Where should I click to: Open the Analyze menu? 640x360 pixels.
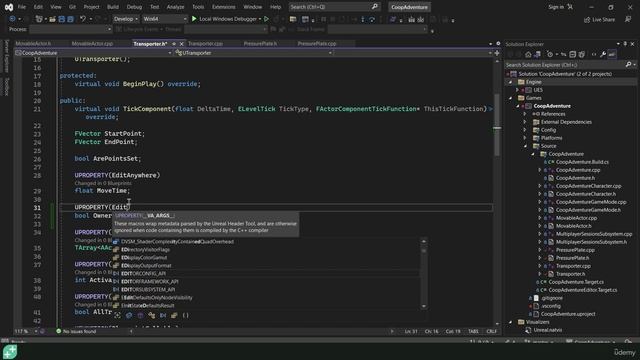[175, 7]
